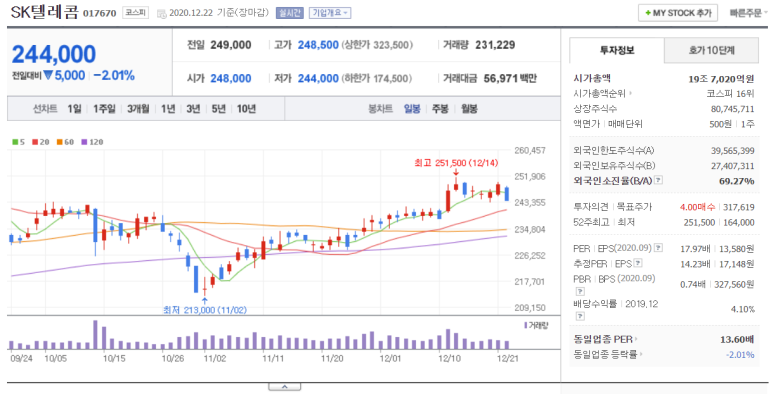Screen dimensions: 773x394
Task: Click the 코스피 market badge
Action: [135, 13]
